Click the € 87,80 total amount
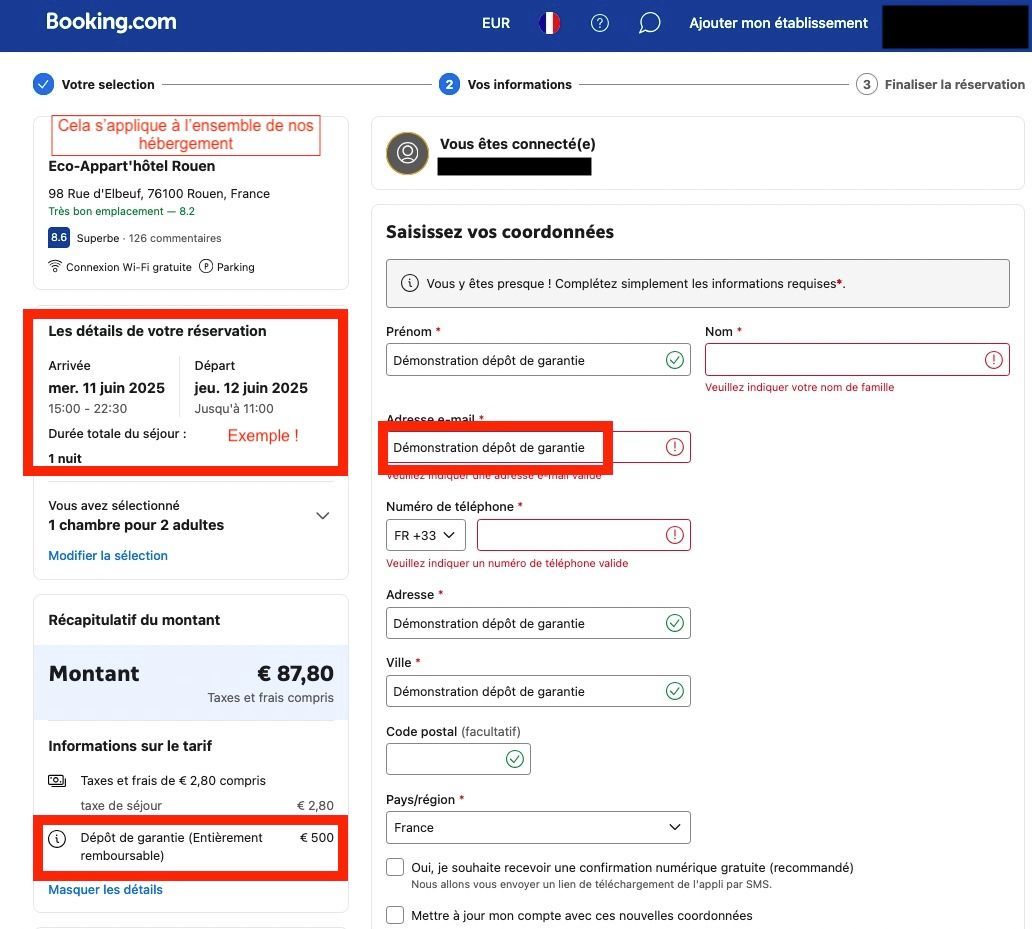 coord(295,673)
